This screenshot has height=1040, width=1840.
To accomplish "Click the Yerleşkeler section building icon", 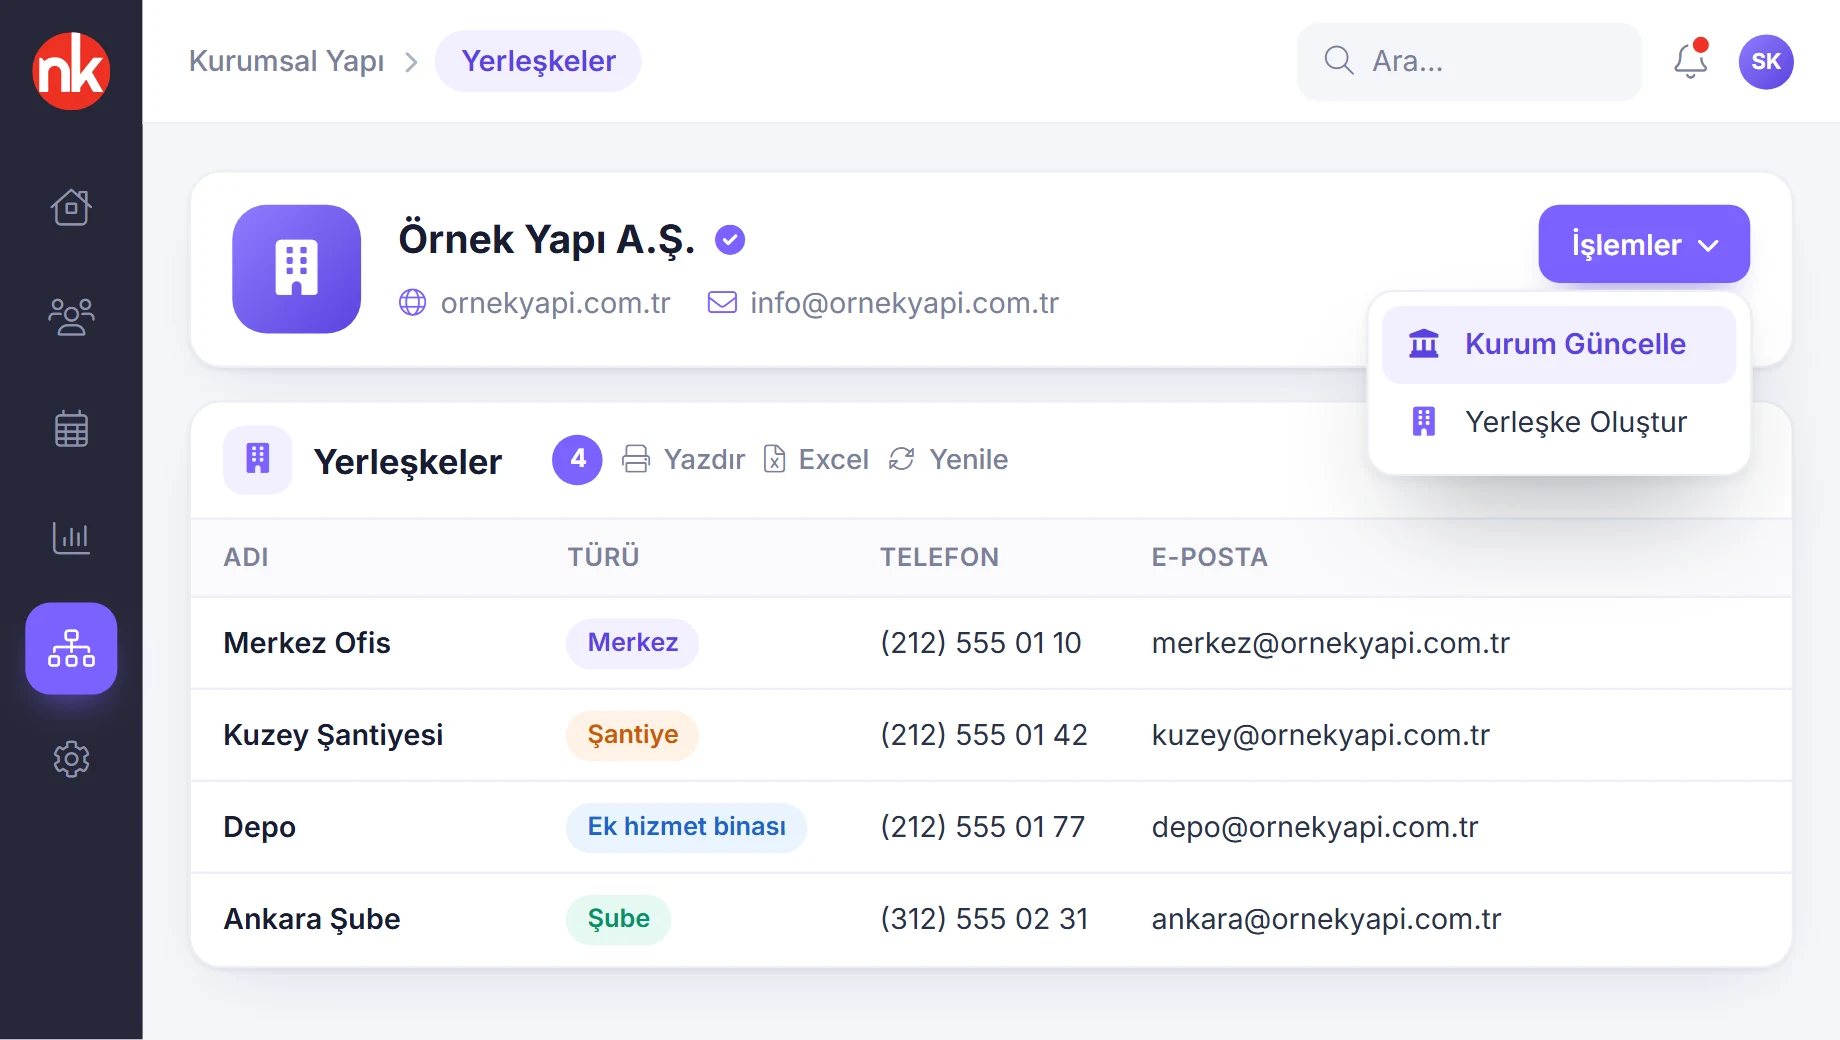I will point(258,459).
